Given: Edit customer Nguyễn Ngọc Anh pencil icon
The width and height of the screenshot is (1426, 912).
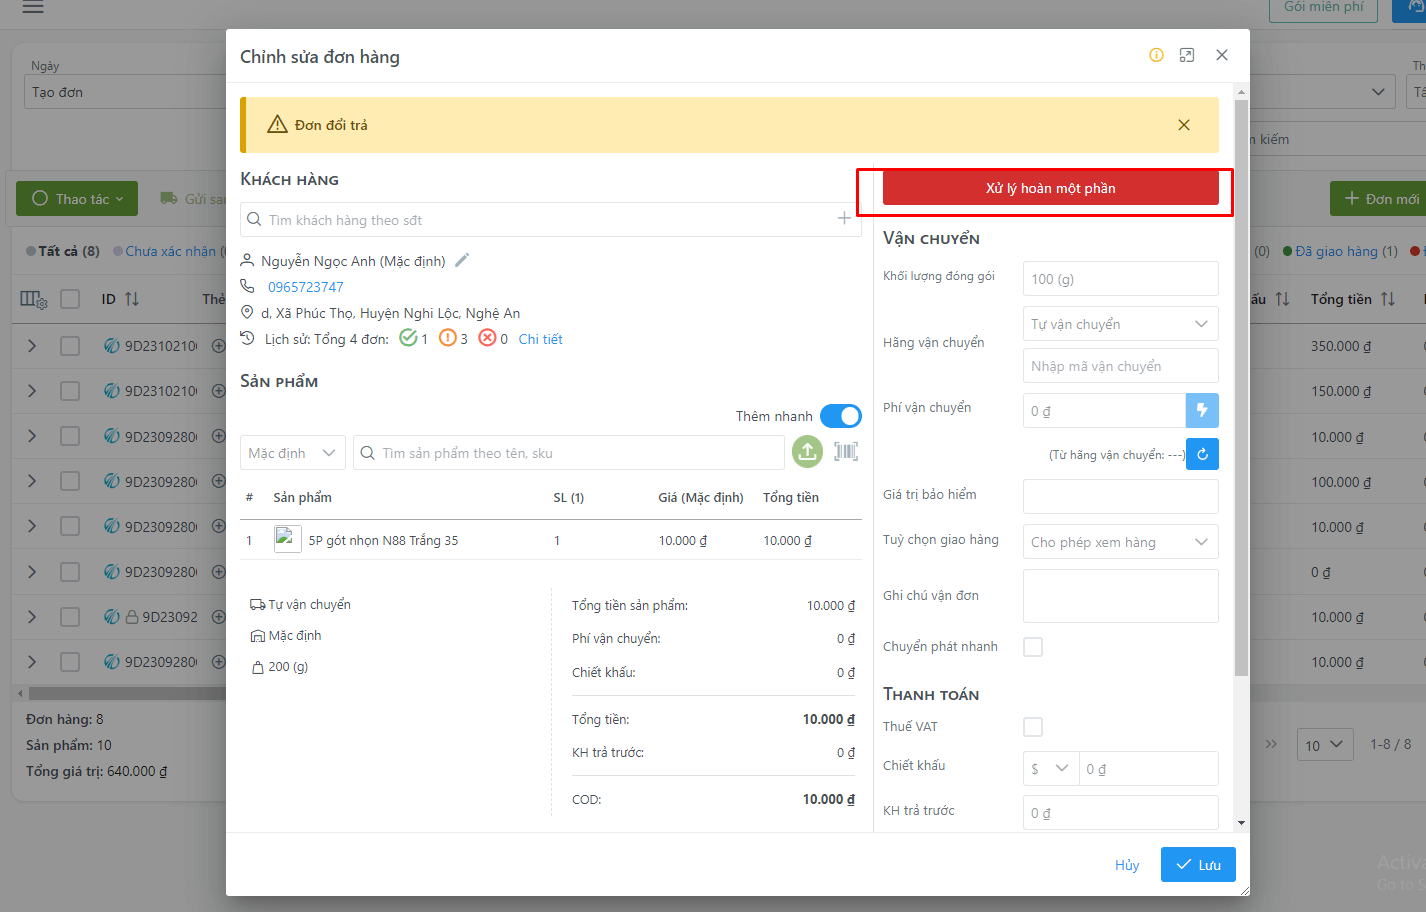Looking at the screenshot, I should tap(462, 260).
